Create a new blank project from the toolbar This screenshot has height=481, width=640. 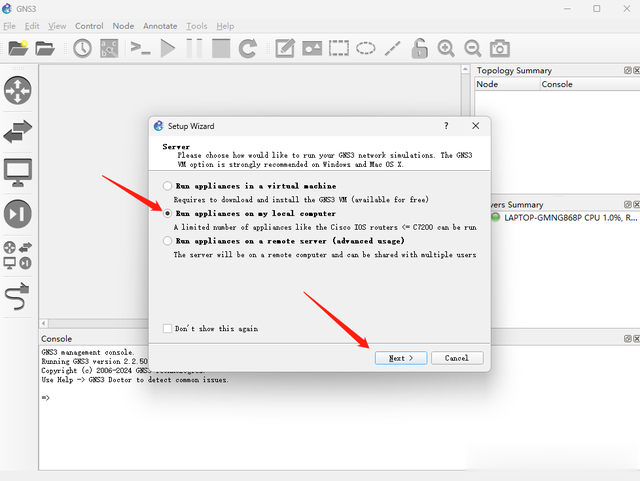[18, 48]
